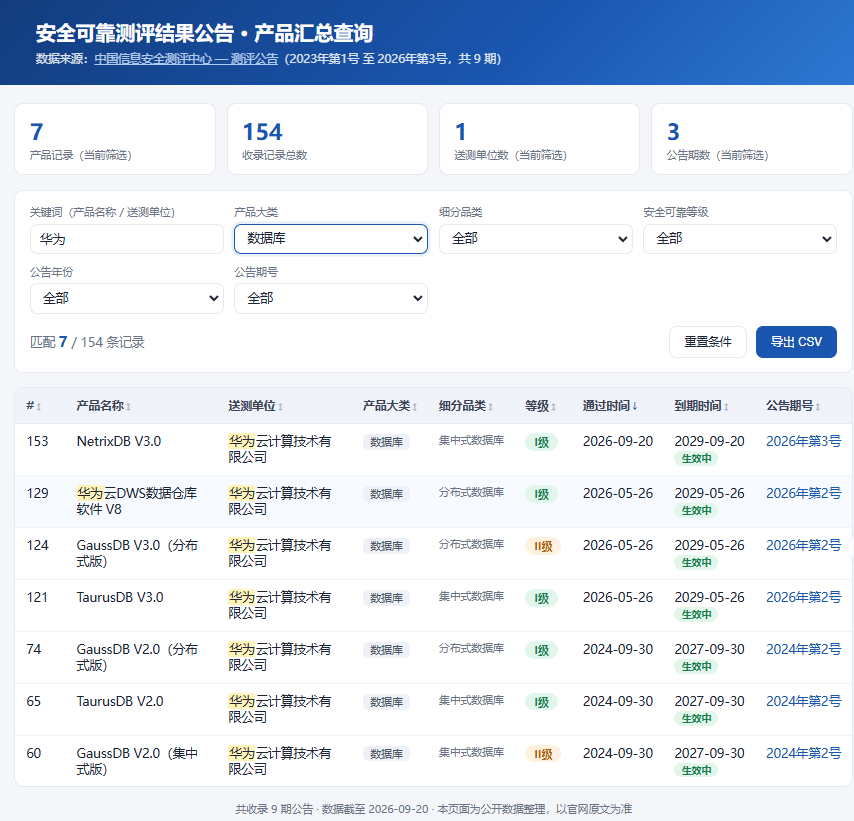
Task: Sort by 等级 column header
Action: tap(540, 406)
